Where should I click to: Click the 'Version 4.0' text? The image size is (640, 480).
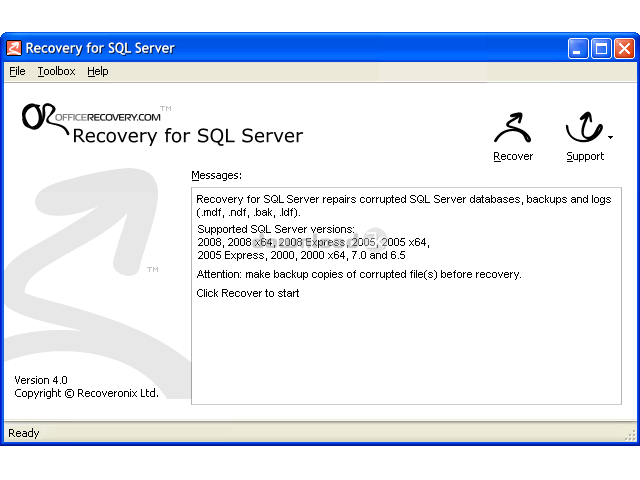pyautogui.click(x=41, y=380)
